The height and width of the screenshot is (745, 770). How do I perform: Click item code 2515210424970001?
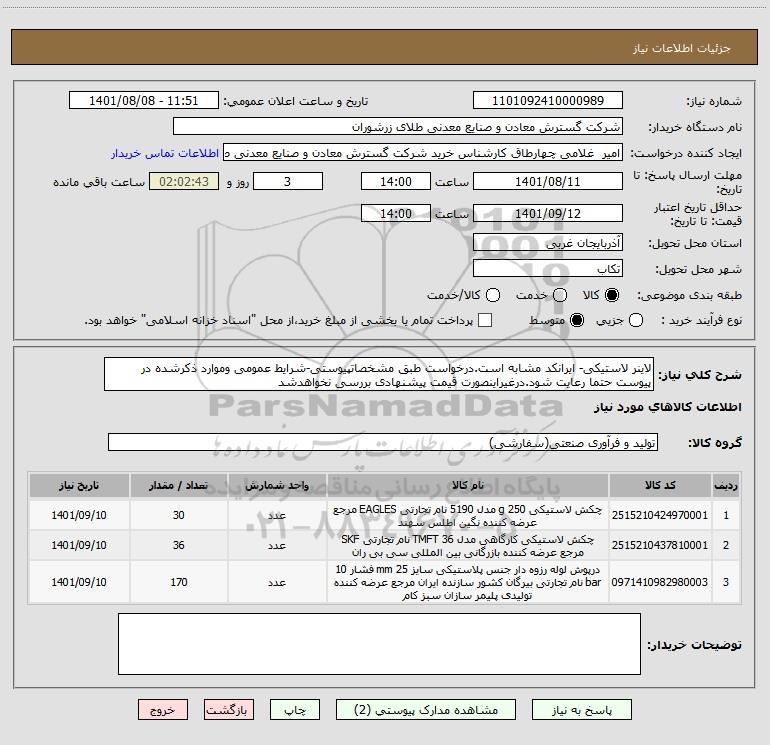click(660, 515)
